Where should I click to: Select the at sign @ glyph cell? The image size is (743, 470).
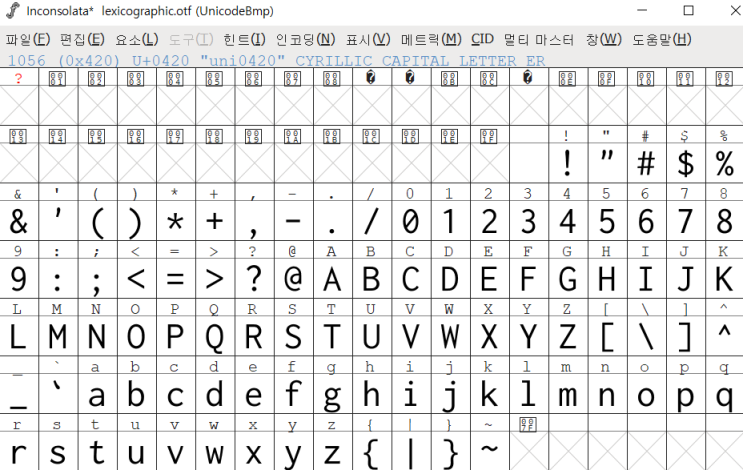point(294,279)
